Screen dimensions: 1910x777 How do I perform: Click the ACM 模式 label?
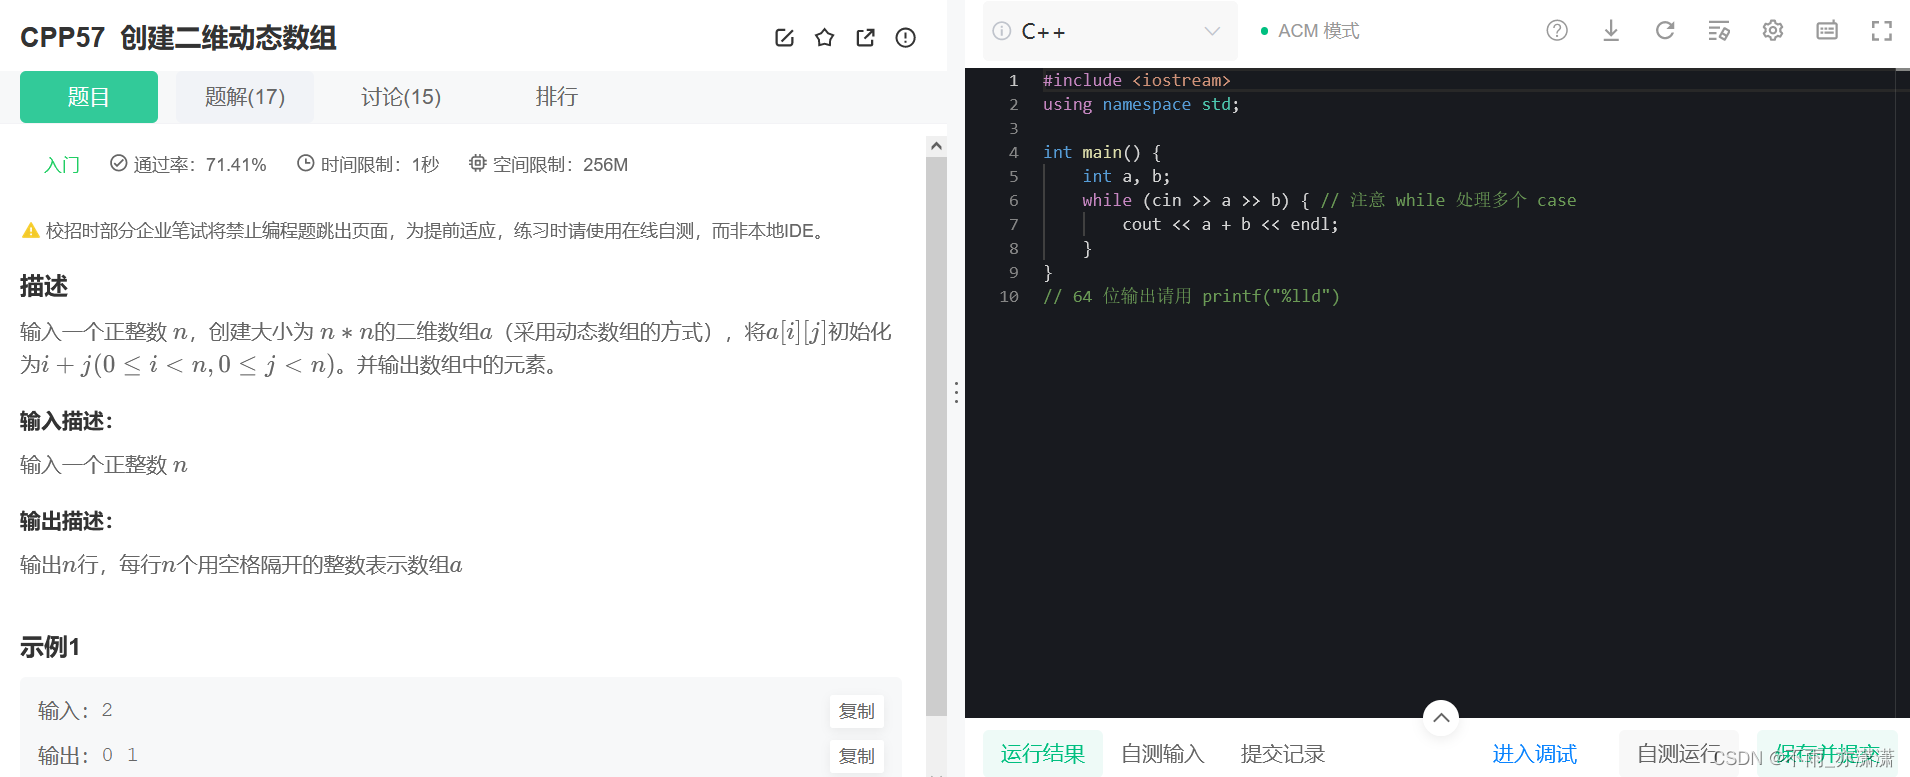coord(1318,31)
